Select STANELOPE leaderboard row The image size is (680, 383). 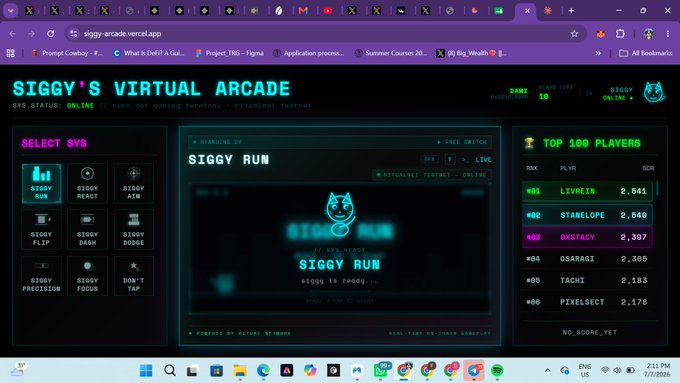(x=587, y=215)
